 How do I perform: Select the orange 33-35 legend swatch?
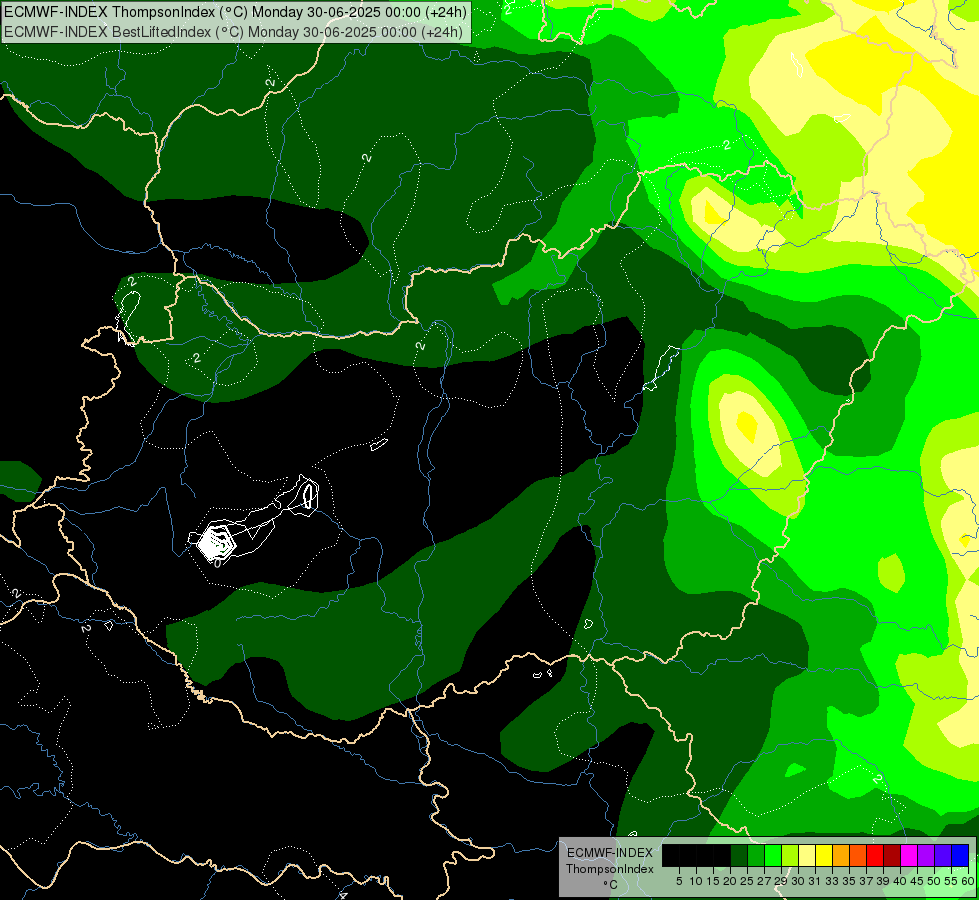841,855
